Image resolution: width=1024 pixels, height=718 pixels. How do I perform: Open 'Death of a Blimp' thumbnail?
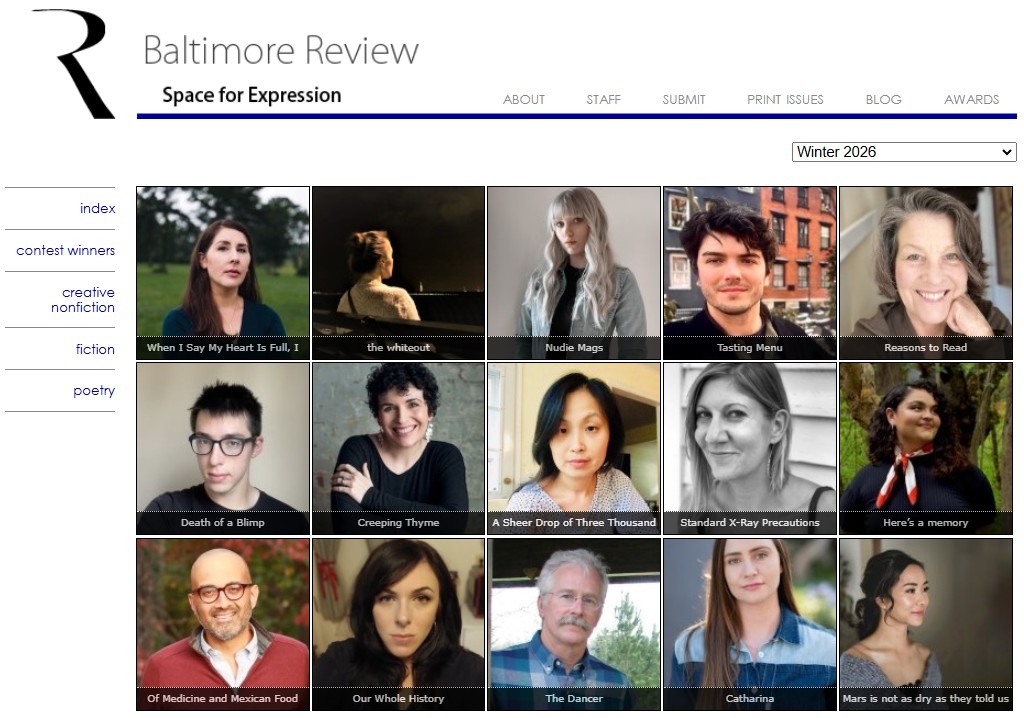coord(222,448)
